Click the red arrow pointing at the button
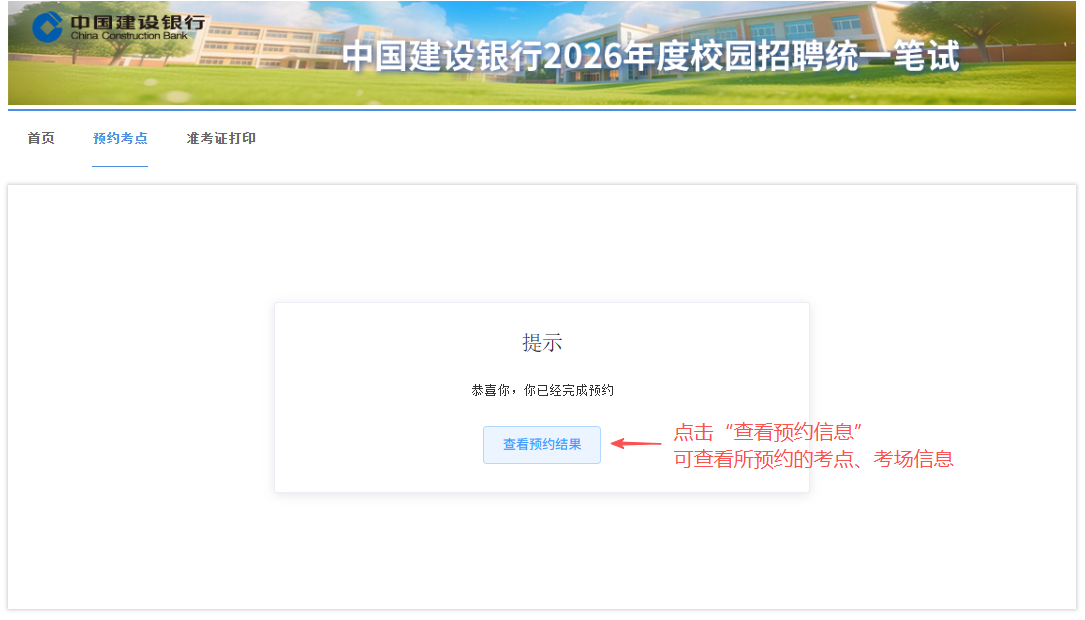 [635, 443]
